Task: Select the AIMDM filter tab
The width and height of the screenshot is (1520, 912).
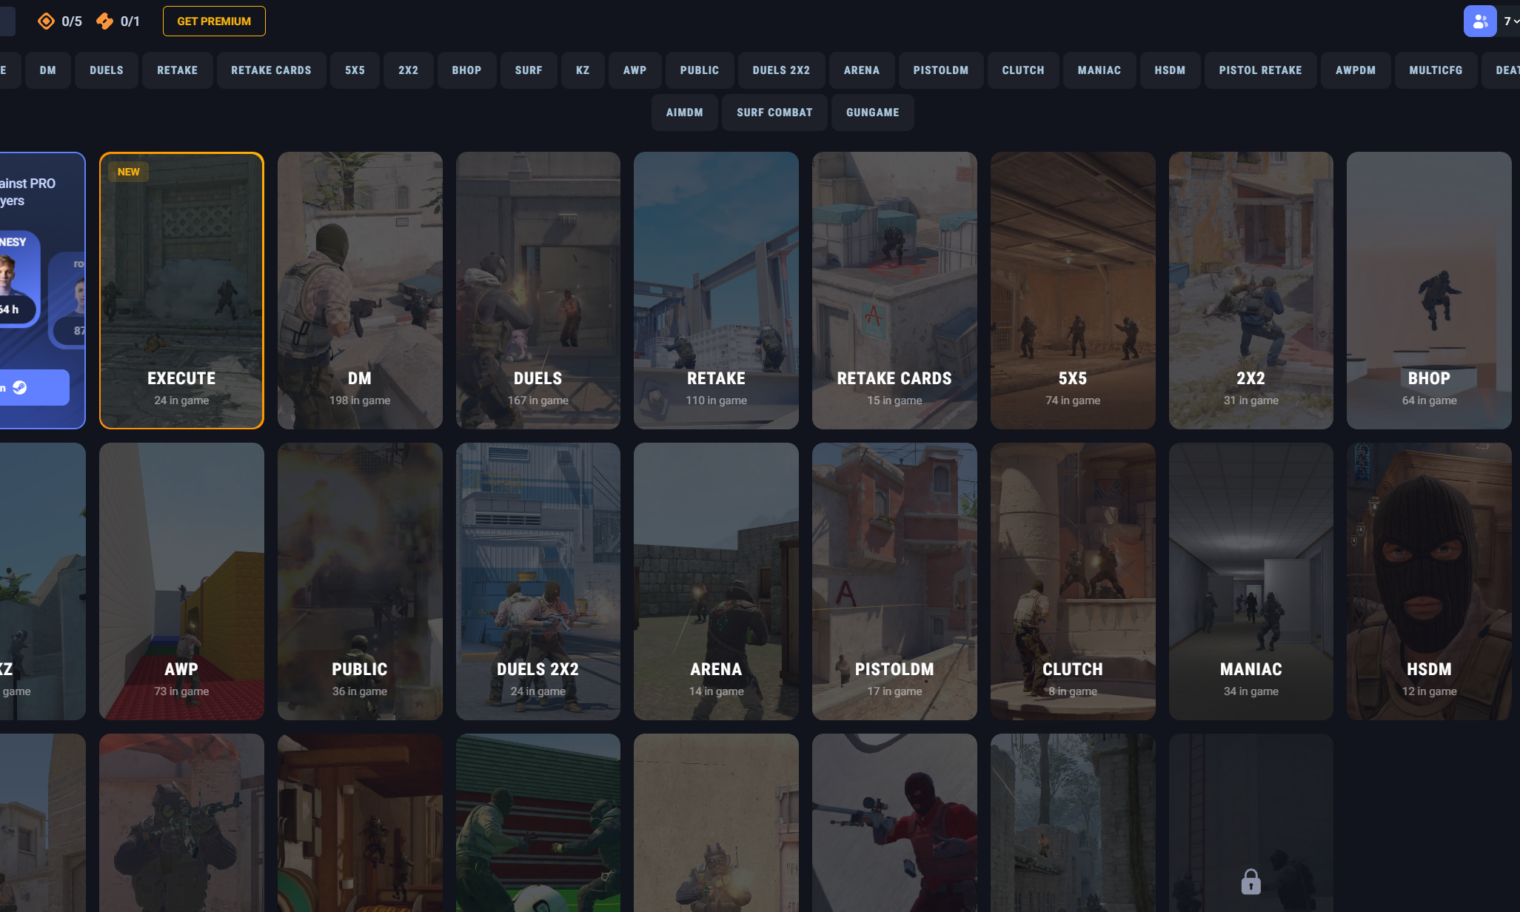Action: tap(684, 112)
